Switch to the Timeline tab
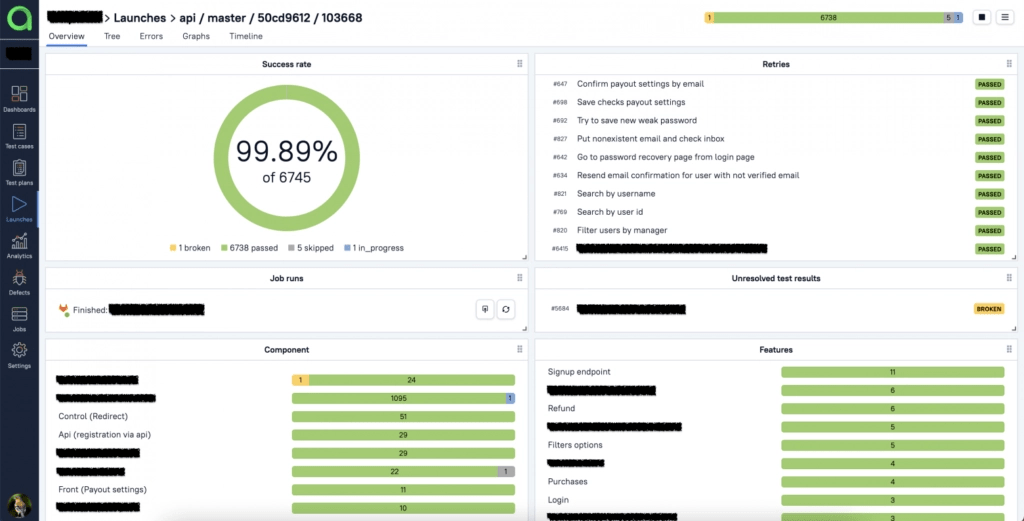The height and width of the screenshot is (521, 1024). (246, 36)
